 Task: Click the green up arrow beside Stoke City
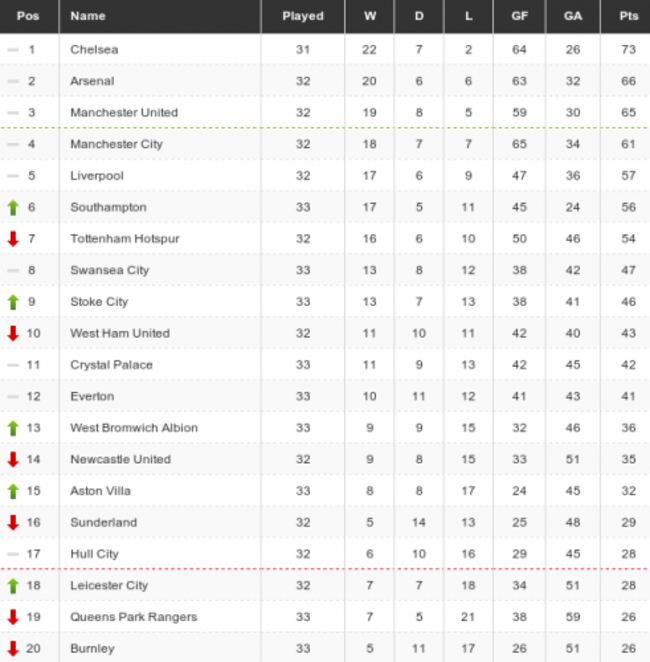pyautogui.click(x=13, y=302)
